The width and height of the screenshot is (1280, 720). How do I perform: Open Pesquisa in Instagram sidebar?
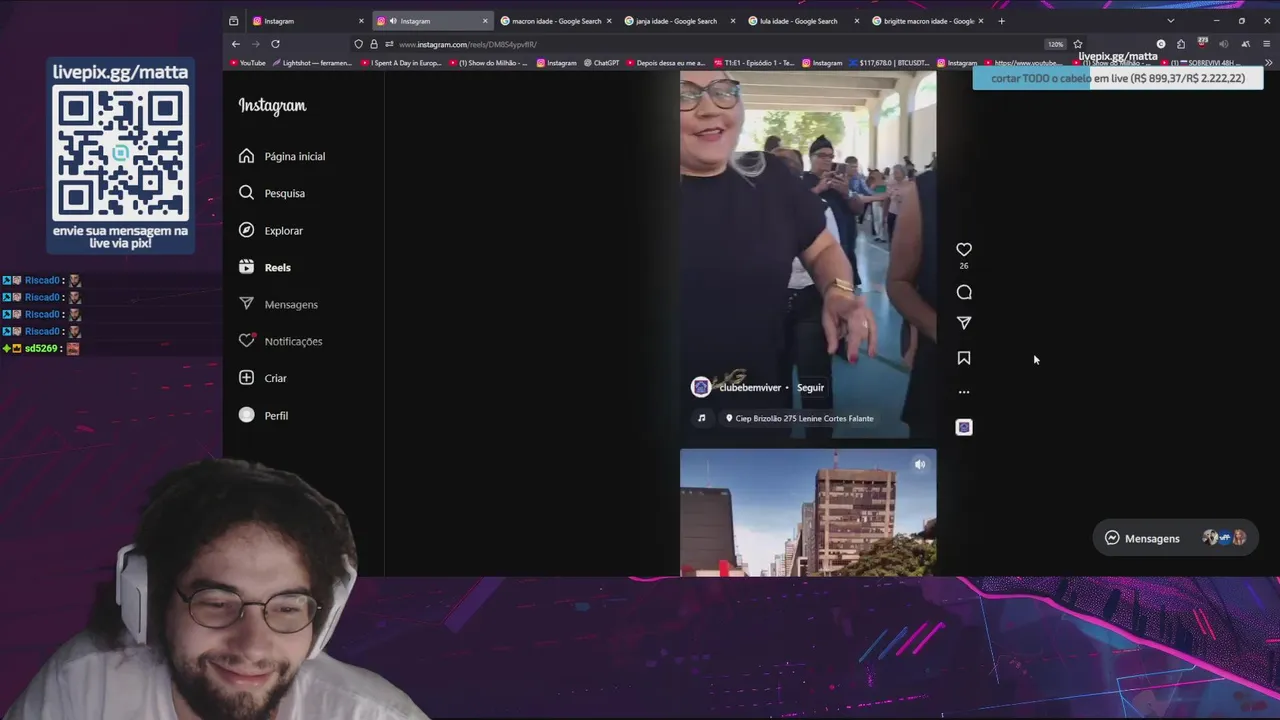[x=272, y=193]
